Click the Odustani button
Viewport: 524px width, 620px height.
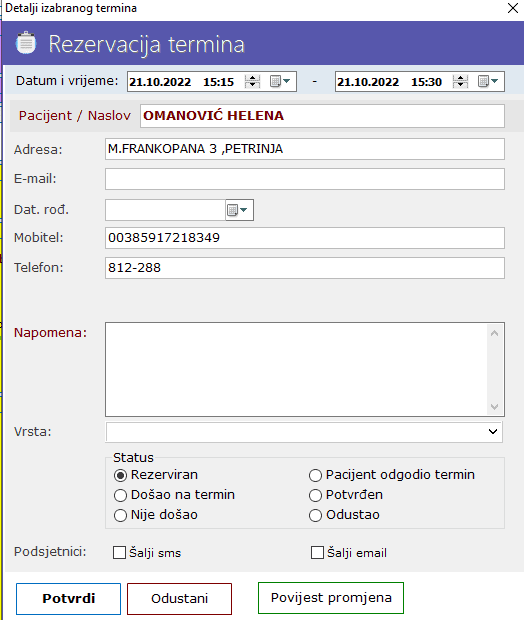180,598
